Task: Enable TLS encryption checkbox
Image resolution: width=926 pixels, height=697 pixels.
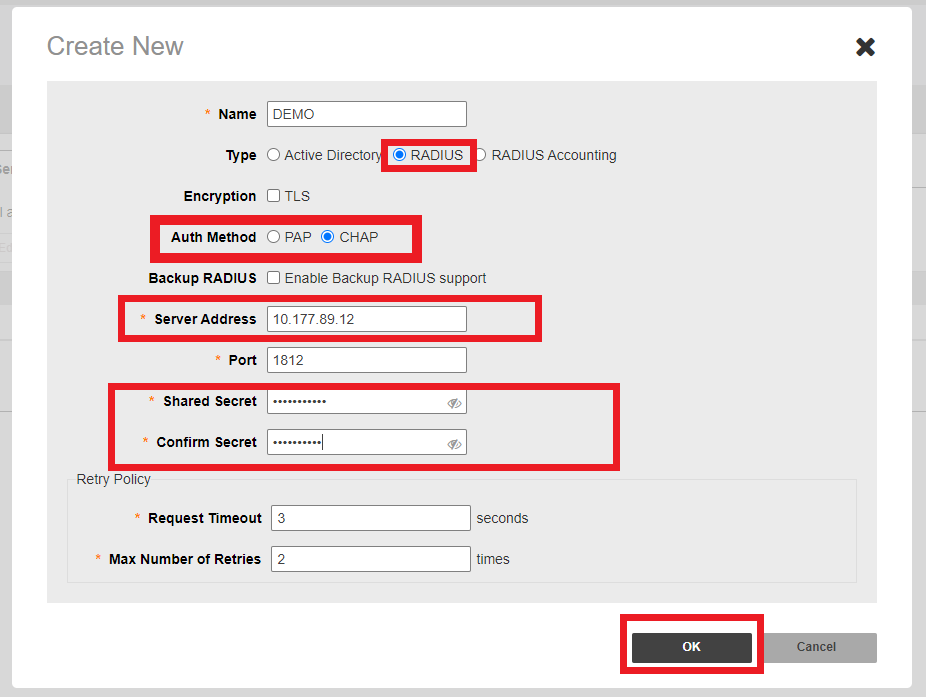Action: (274, 196)
